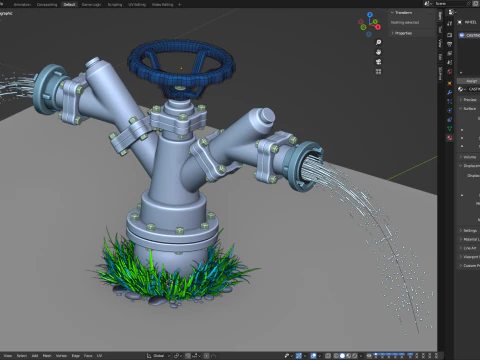This screenshot has width=480, height=360.
Task: Click the Render properties tab icon
Action: click(x=450, y=35)
